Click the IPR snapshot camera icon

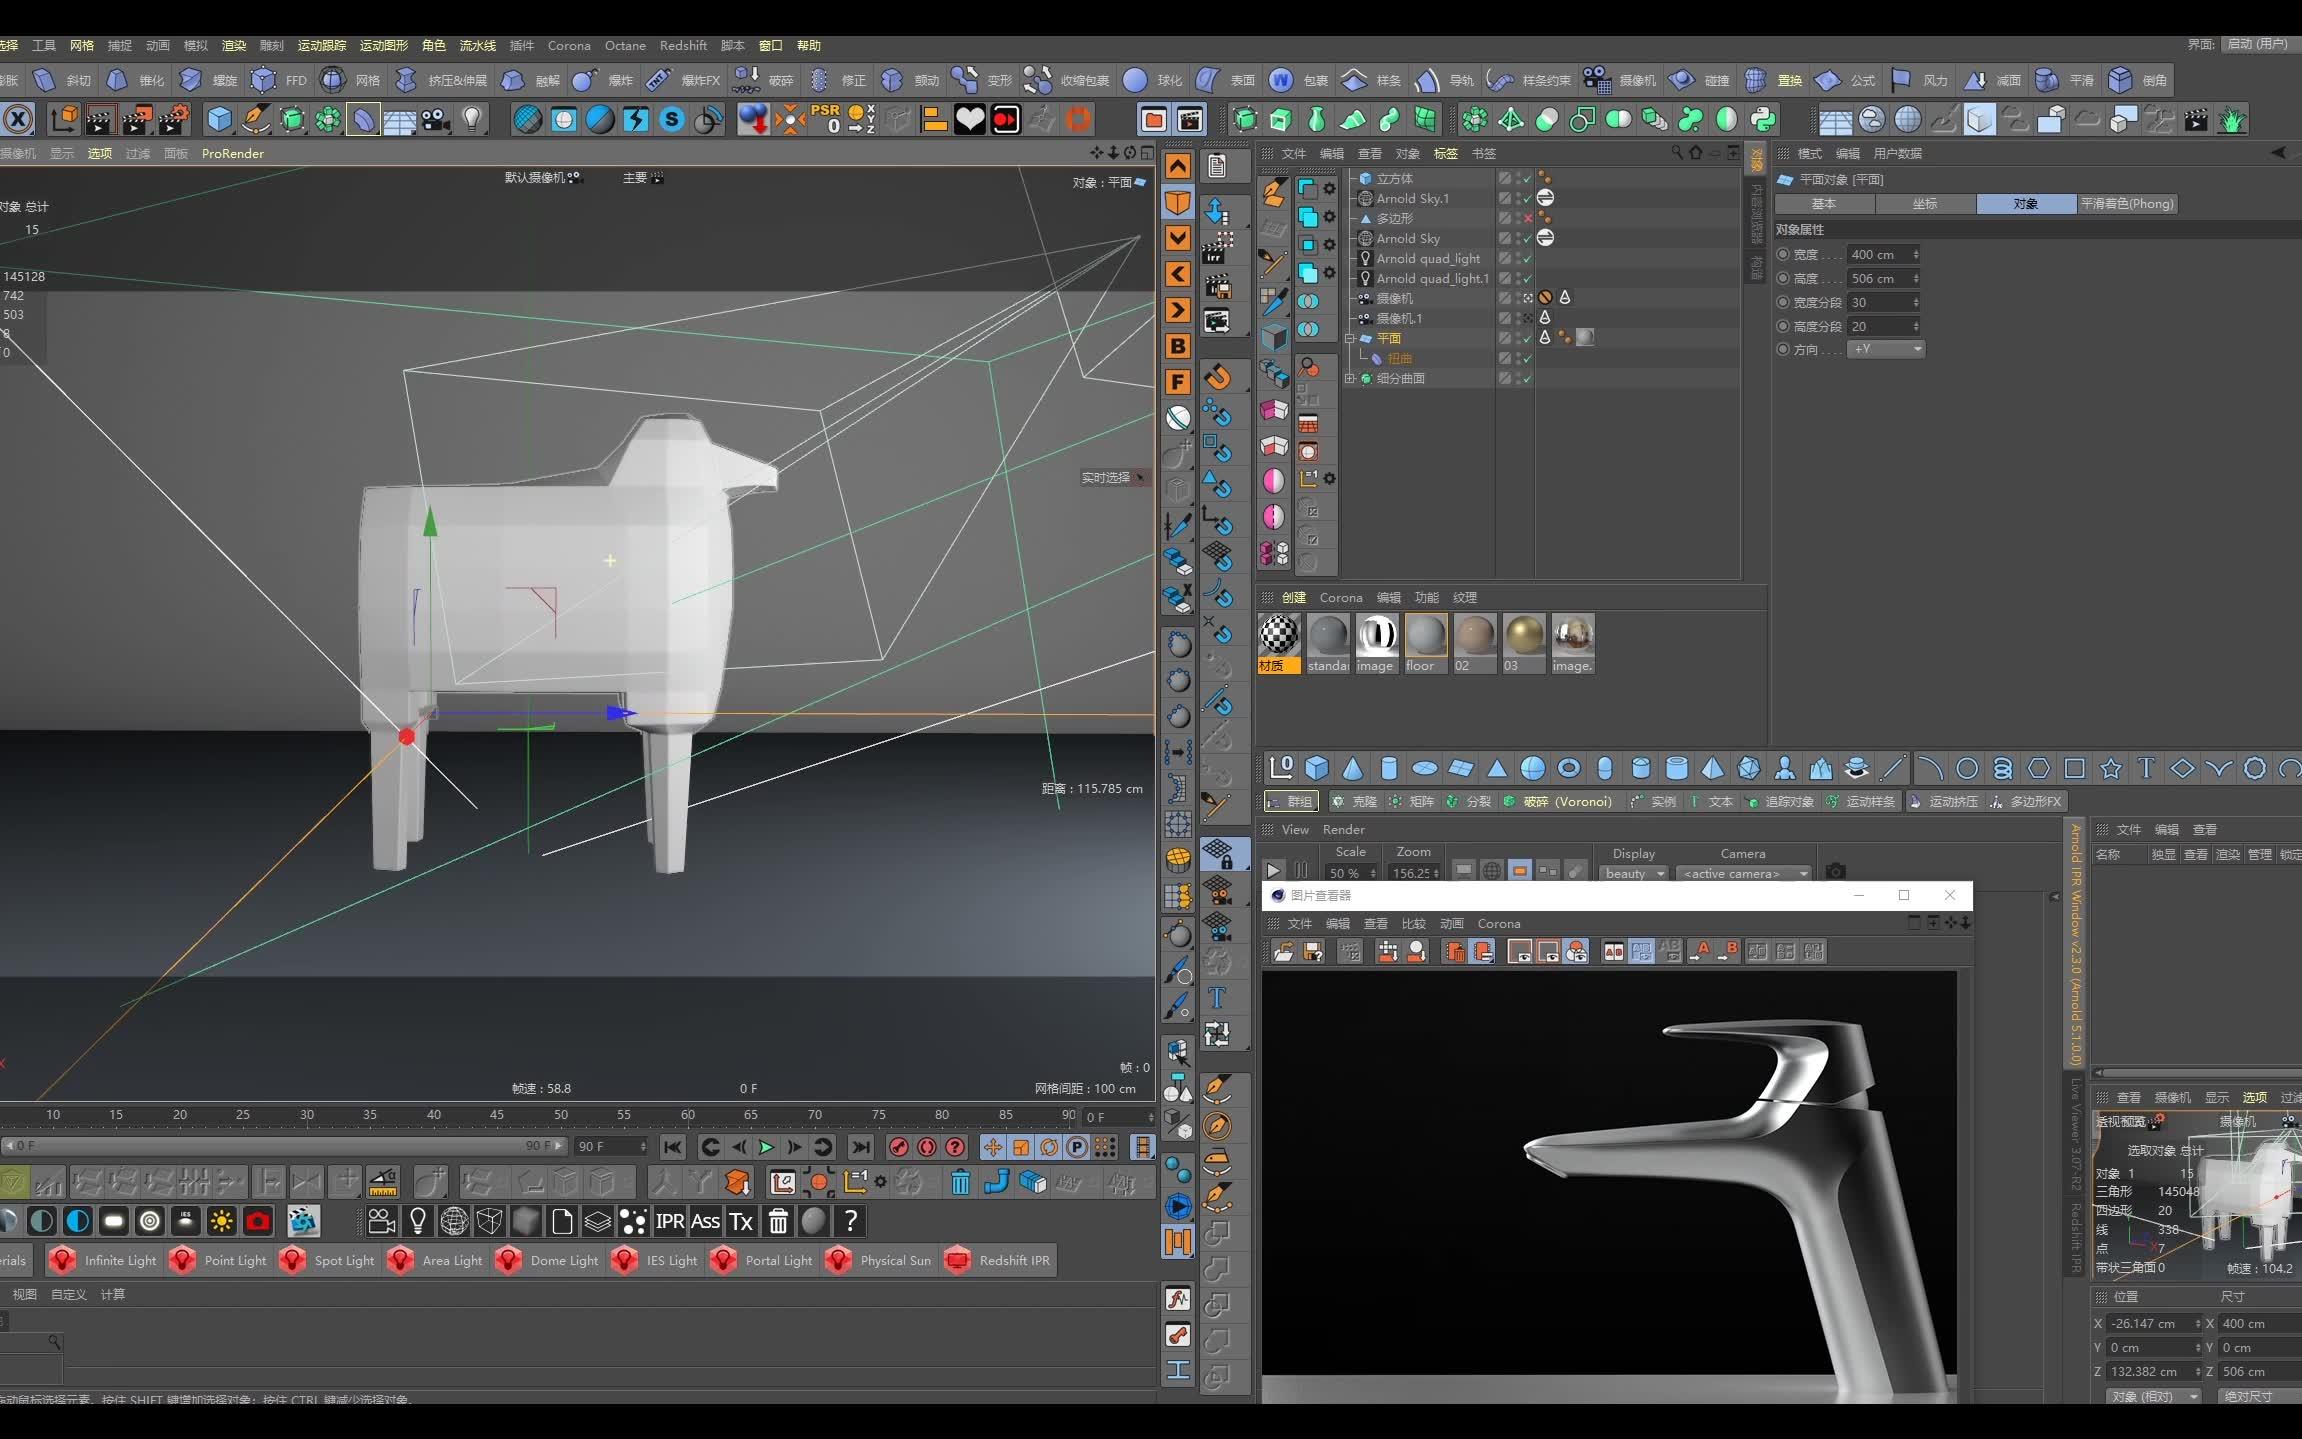coord(1835,872)
